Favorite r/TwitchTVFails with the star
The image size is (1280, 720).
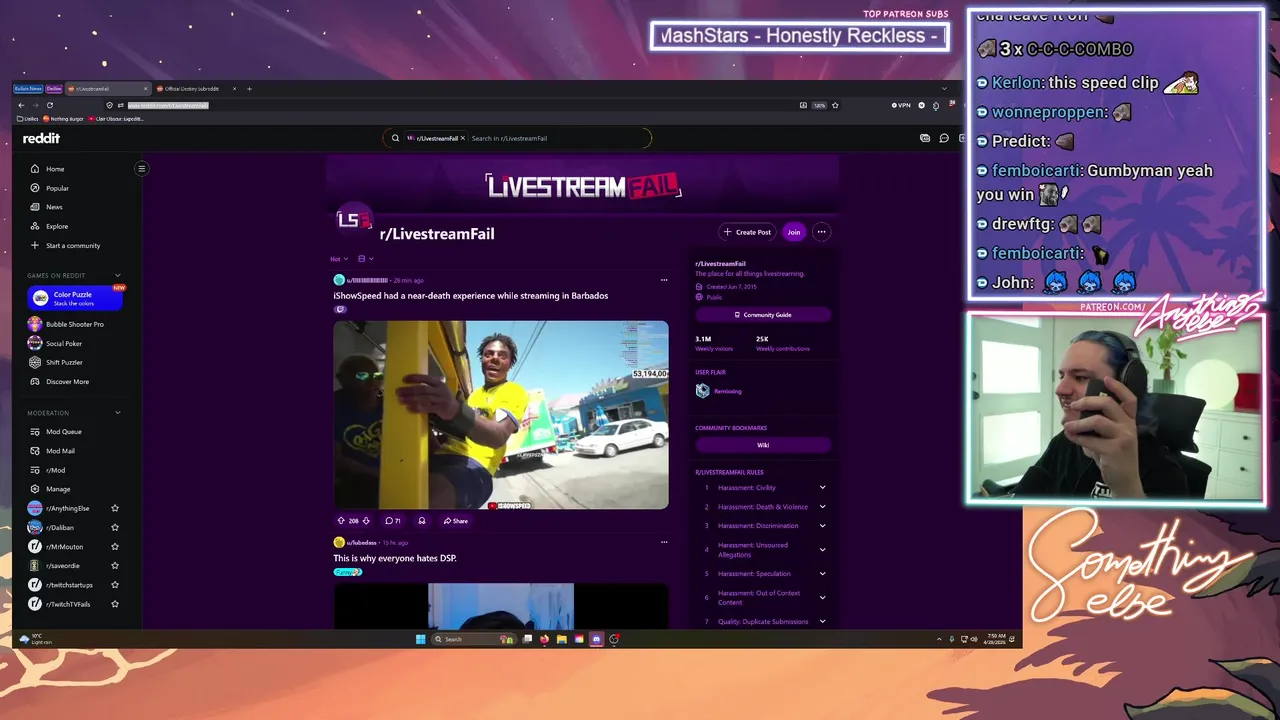point(115,603)
